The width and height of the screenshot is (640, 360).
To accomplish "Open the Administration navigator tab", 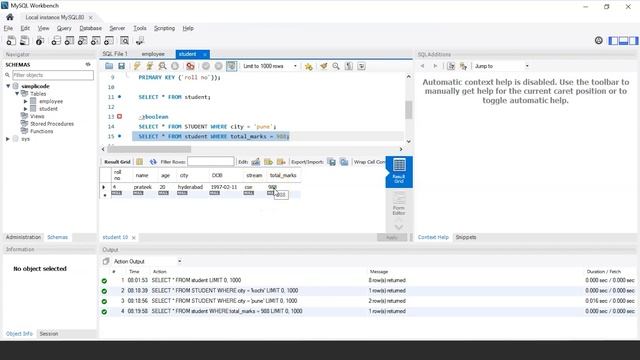I will click(x=23, y=237).
